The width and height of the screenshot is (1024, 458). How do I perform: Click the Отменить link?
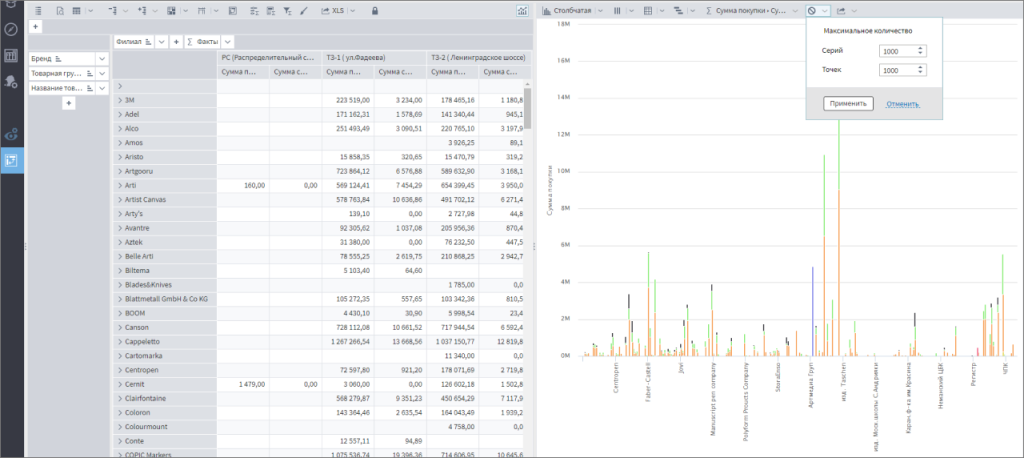[901, 103]
